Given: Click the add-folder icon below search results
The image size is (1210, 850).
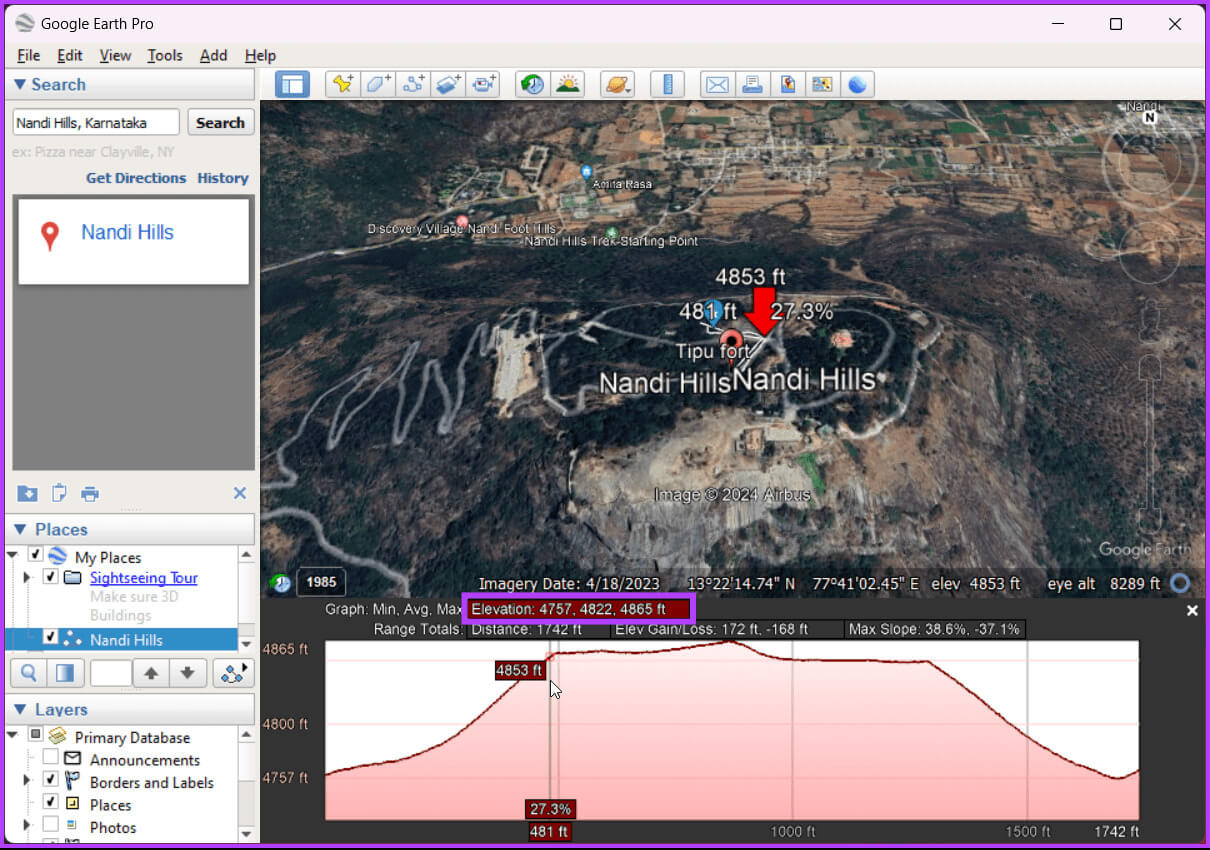Looking at the screenshot, I should (x=27, y=493).
